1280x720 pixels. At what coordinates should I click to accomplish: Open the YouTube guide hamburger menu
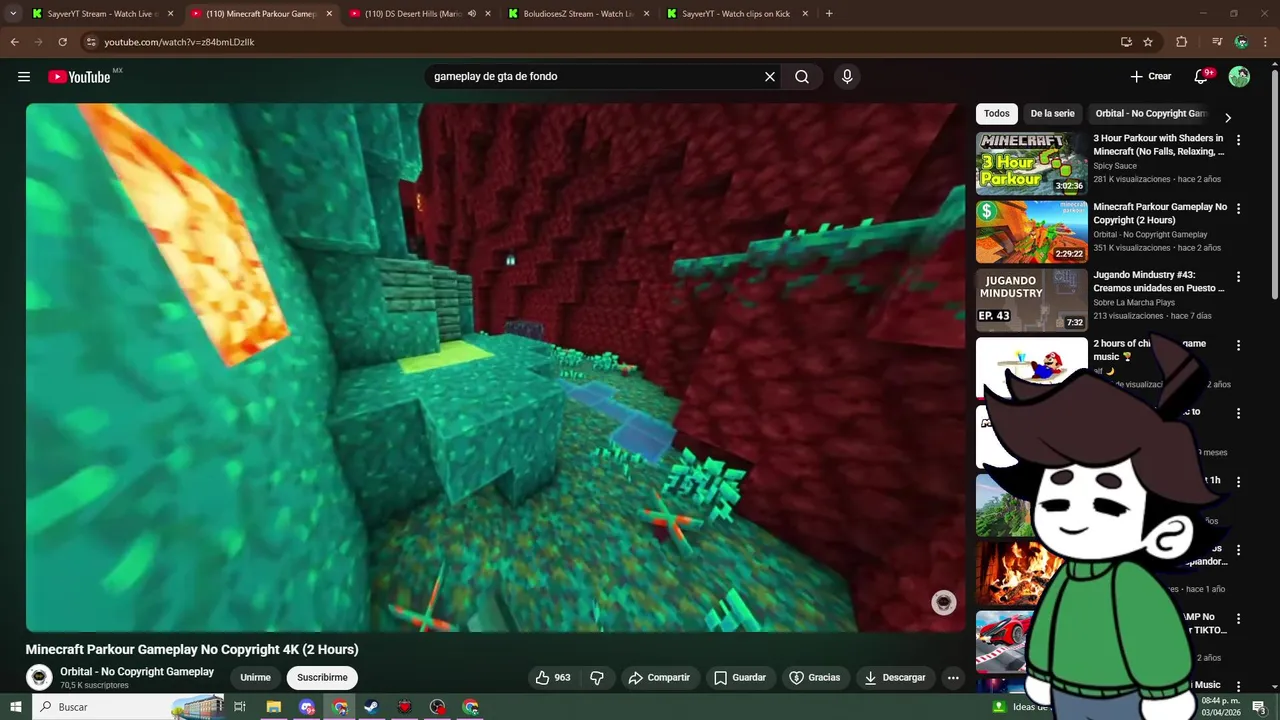coord(24,77)
